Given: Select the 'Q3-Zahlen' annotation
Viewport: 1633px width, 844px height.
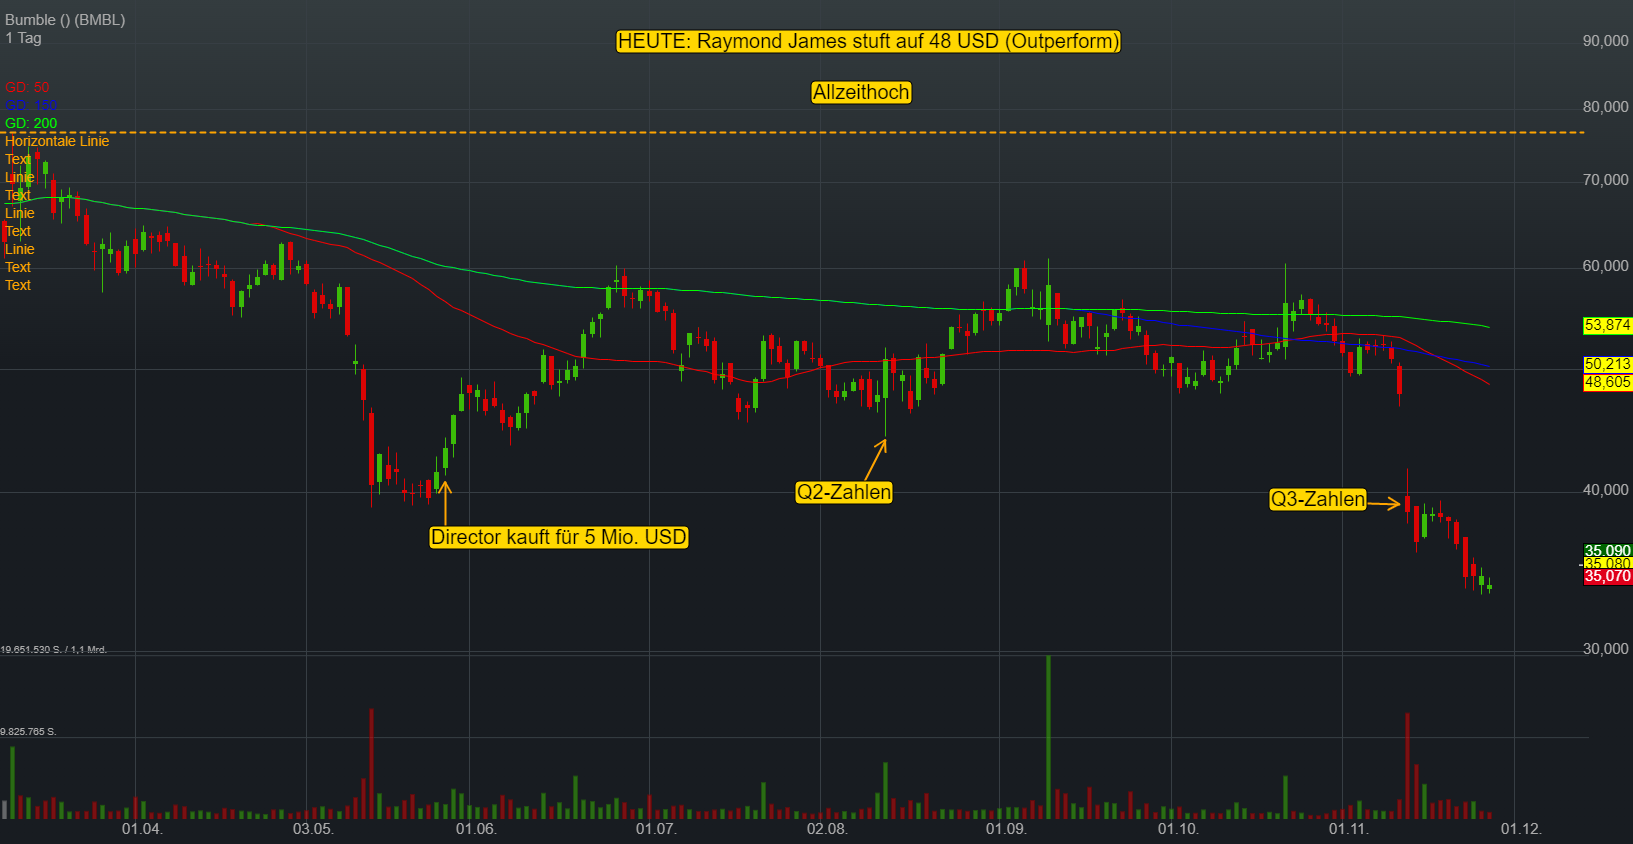Looking at the screenshot, I should [x=1318, y=499].
